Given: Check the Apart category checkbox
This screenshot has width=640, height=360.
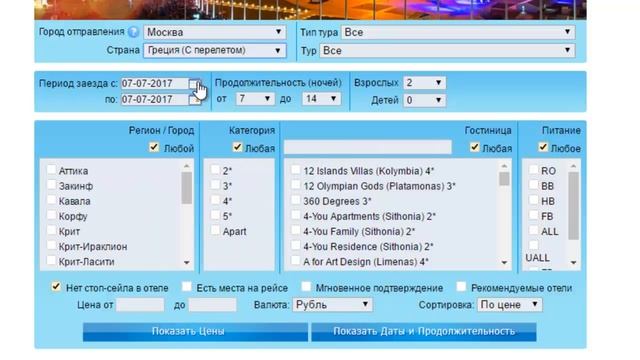Looking at the screenshot, I should [x=215, y=230].
